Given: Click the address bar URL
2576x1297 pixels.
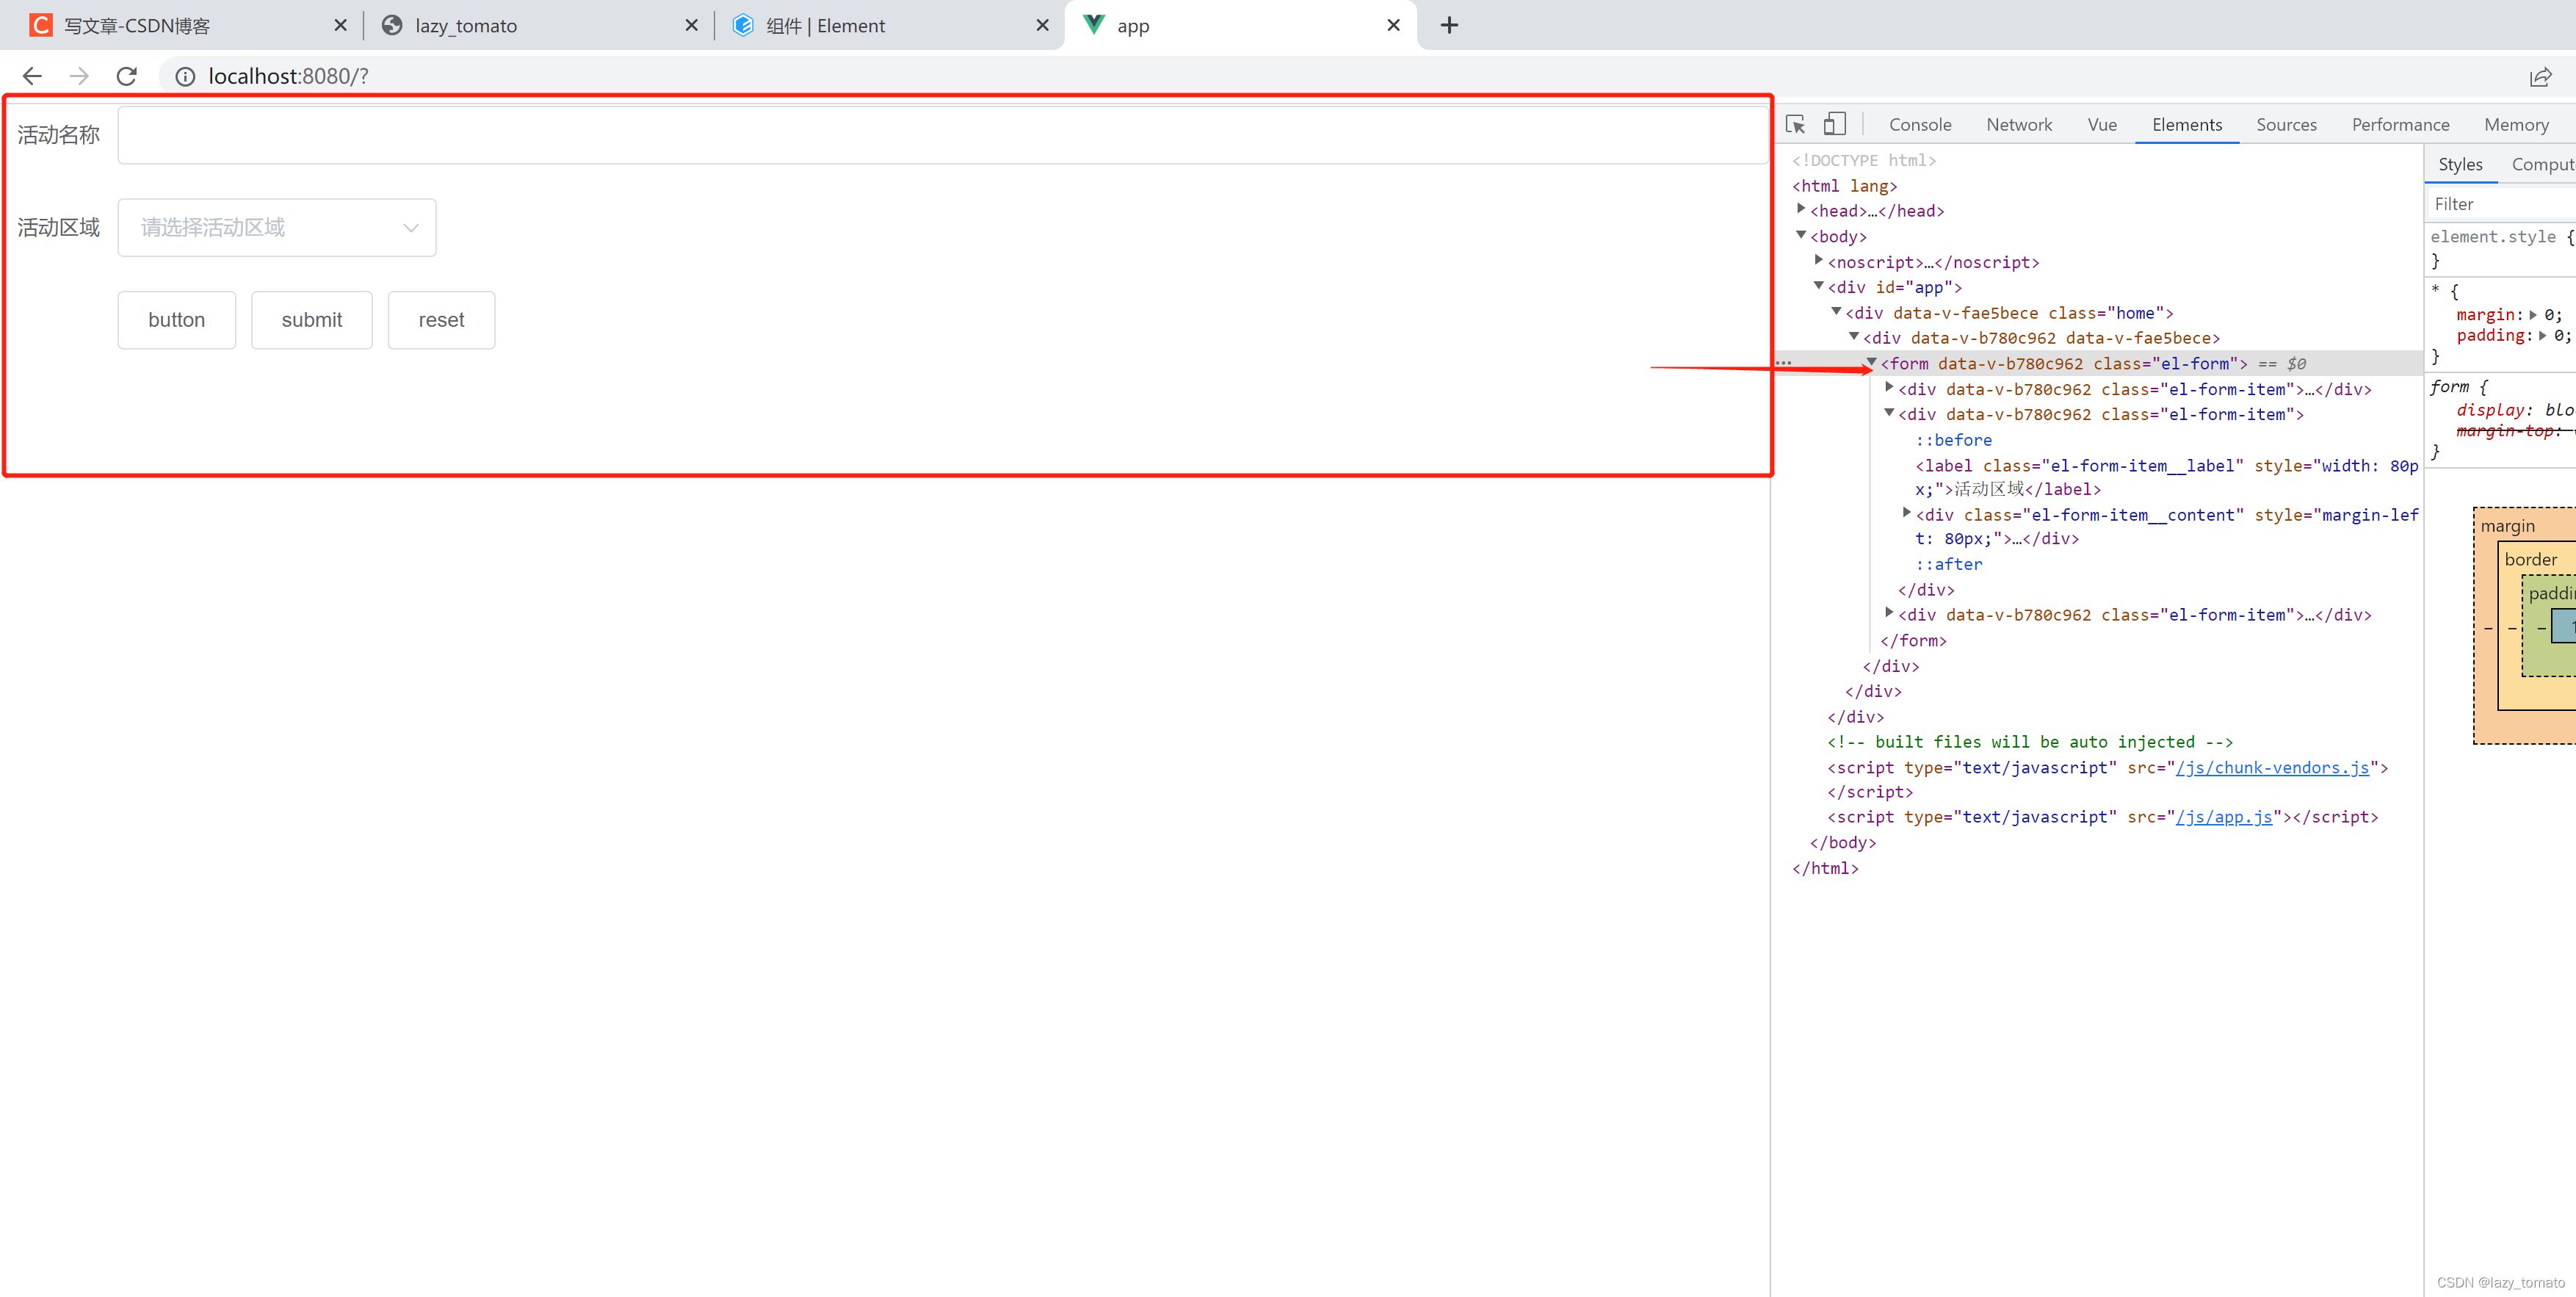Looking at the screenshot, I should pyautogui.click(x=288, y=76).
